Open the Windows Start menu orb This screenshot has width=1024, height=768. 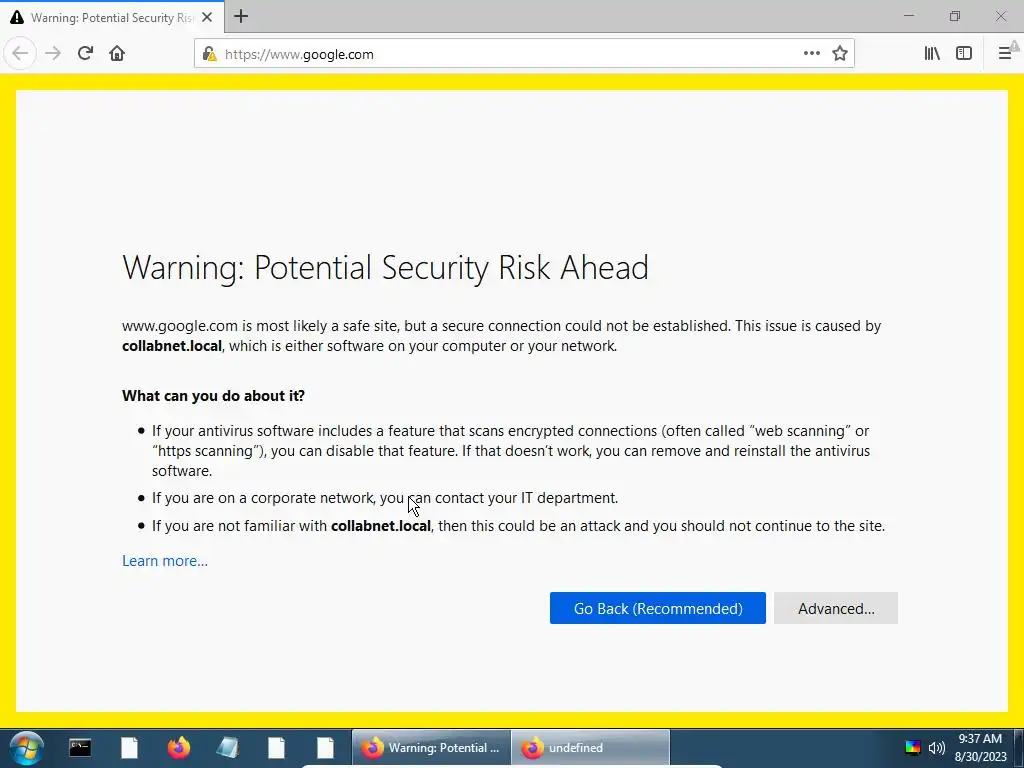27,748
